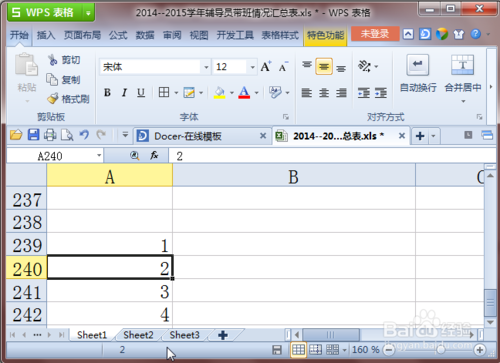500x363 pixels.
Task: Align text left
Action: point(307,93)
